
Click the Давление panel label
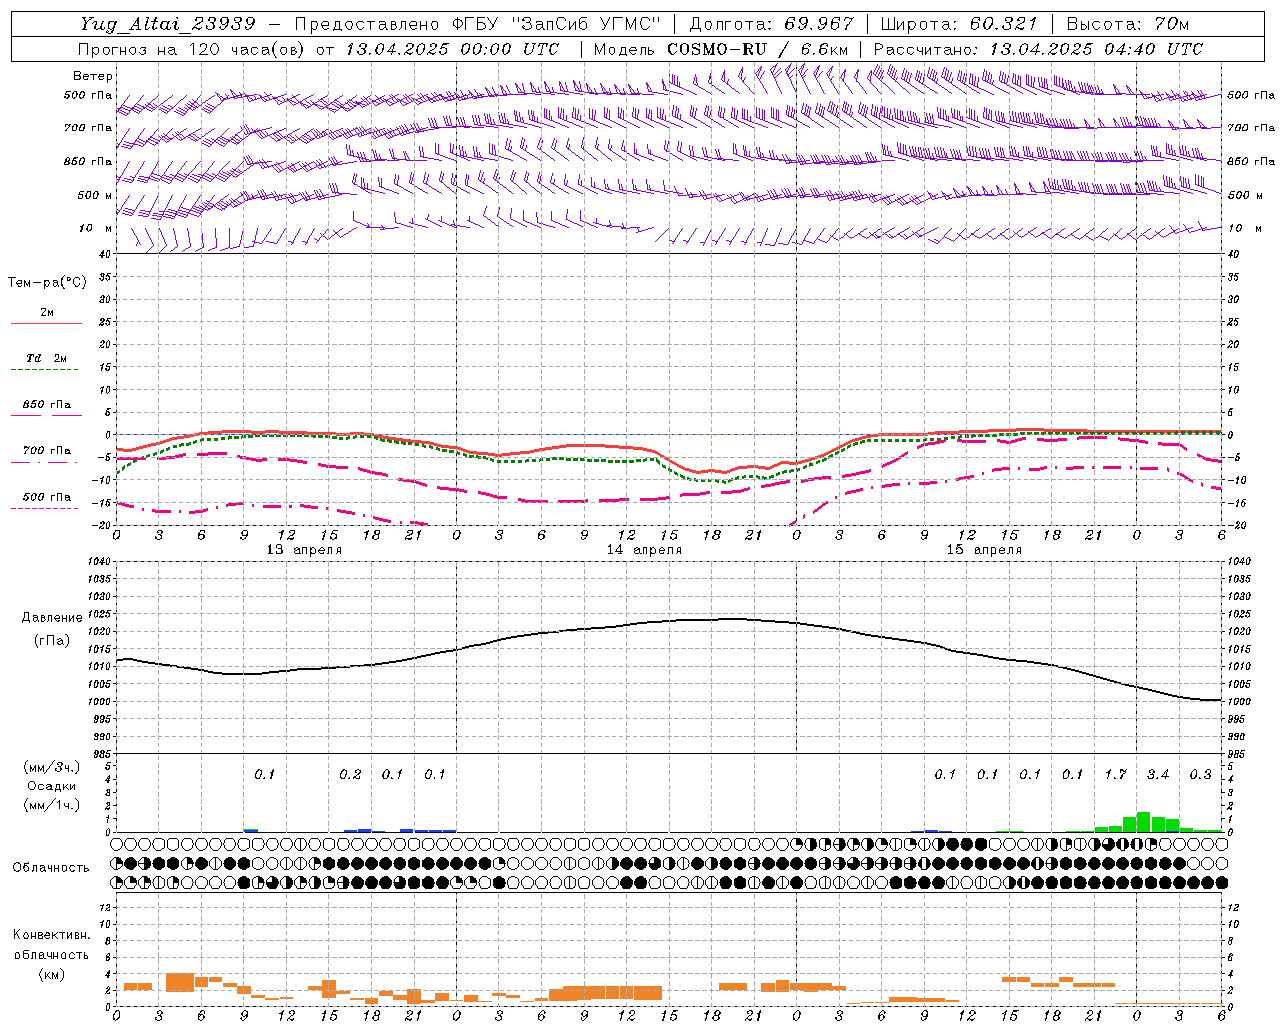[x=52, y=618]
